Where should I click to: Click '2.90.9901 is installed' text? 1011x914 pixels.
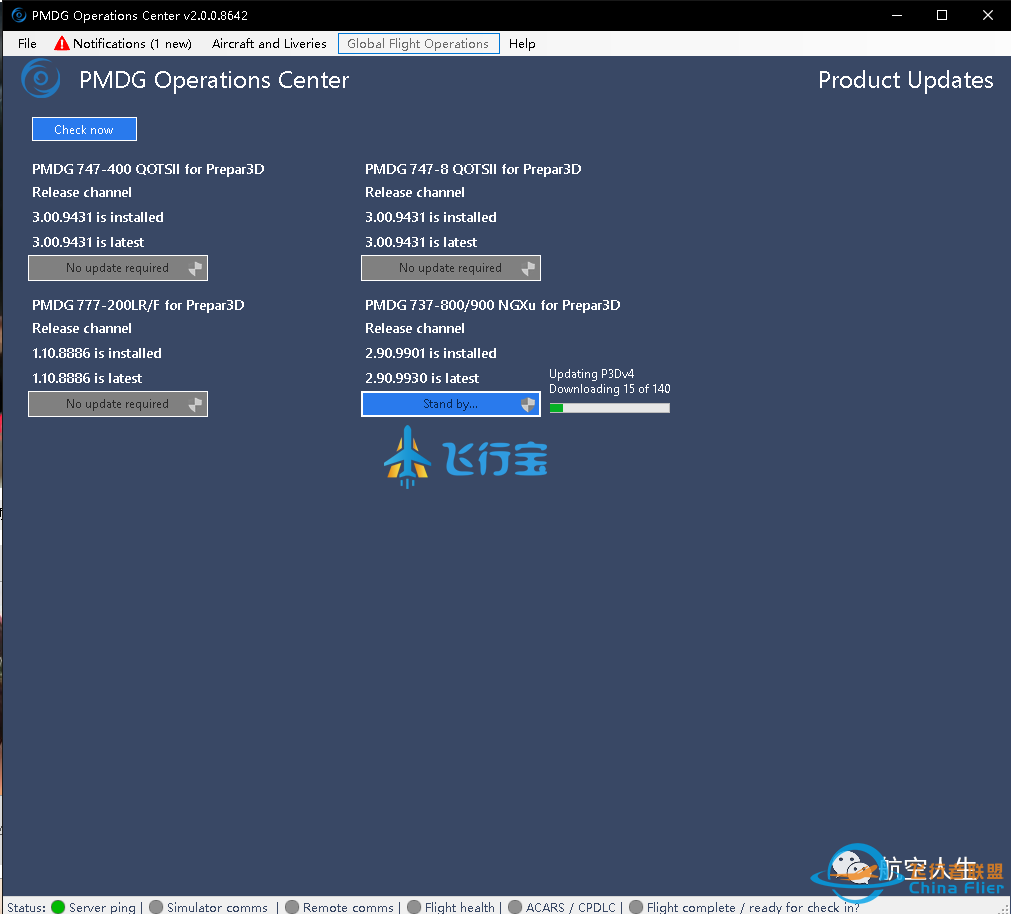431,353
